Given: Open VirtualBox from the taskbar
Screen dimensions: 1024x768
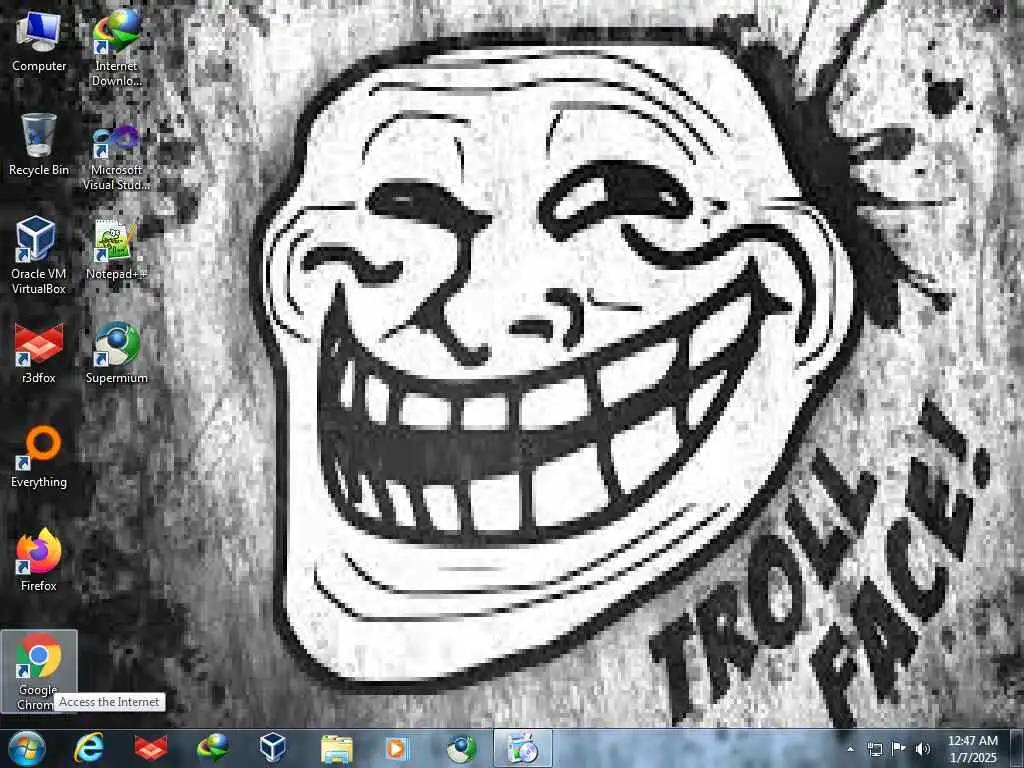Looking at the screenshot, I should click(x=273, y=748).
